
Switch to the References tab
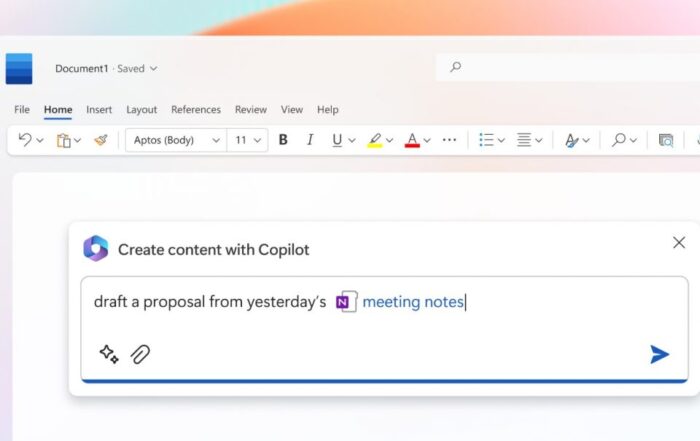196,110
